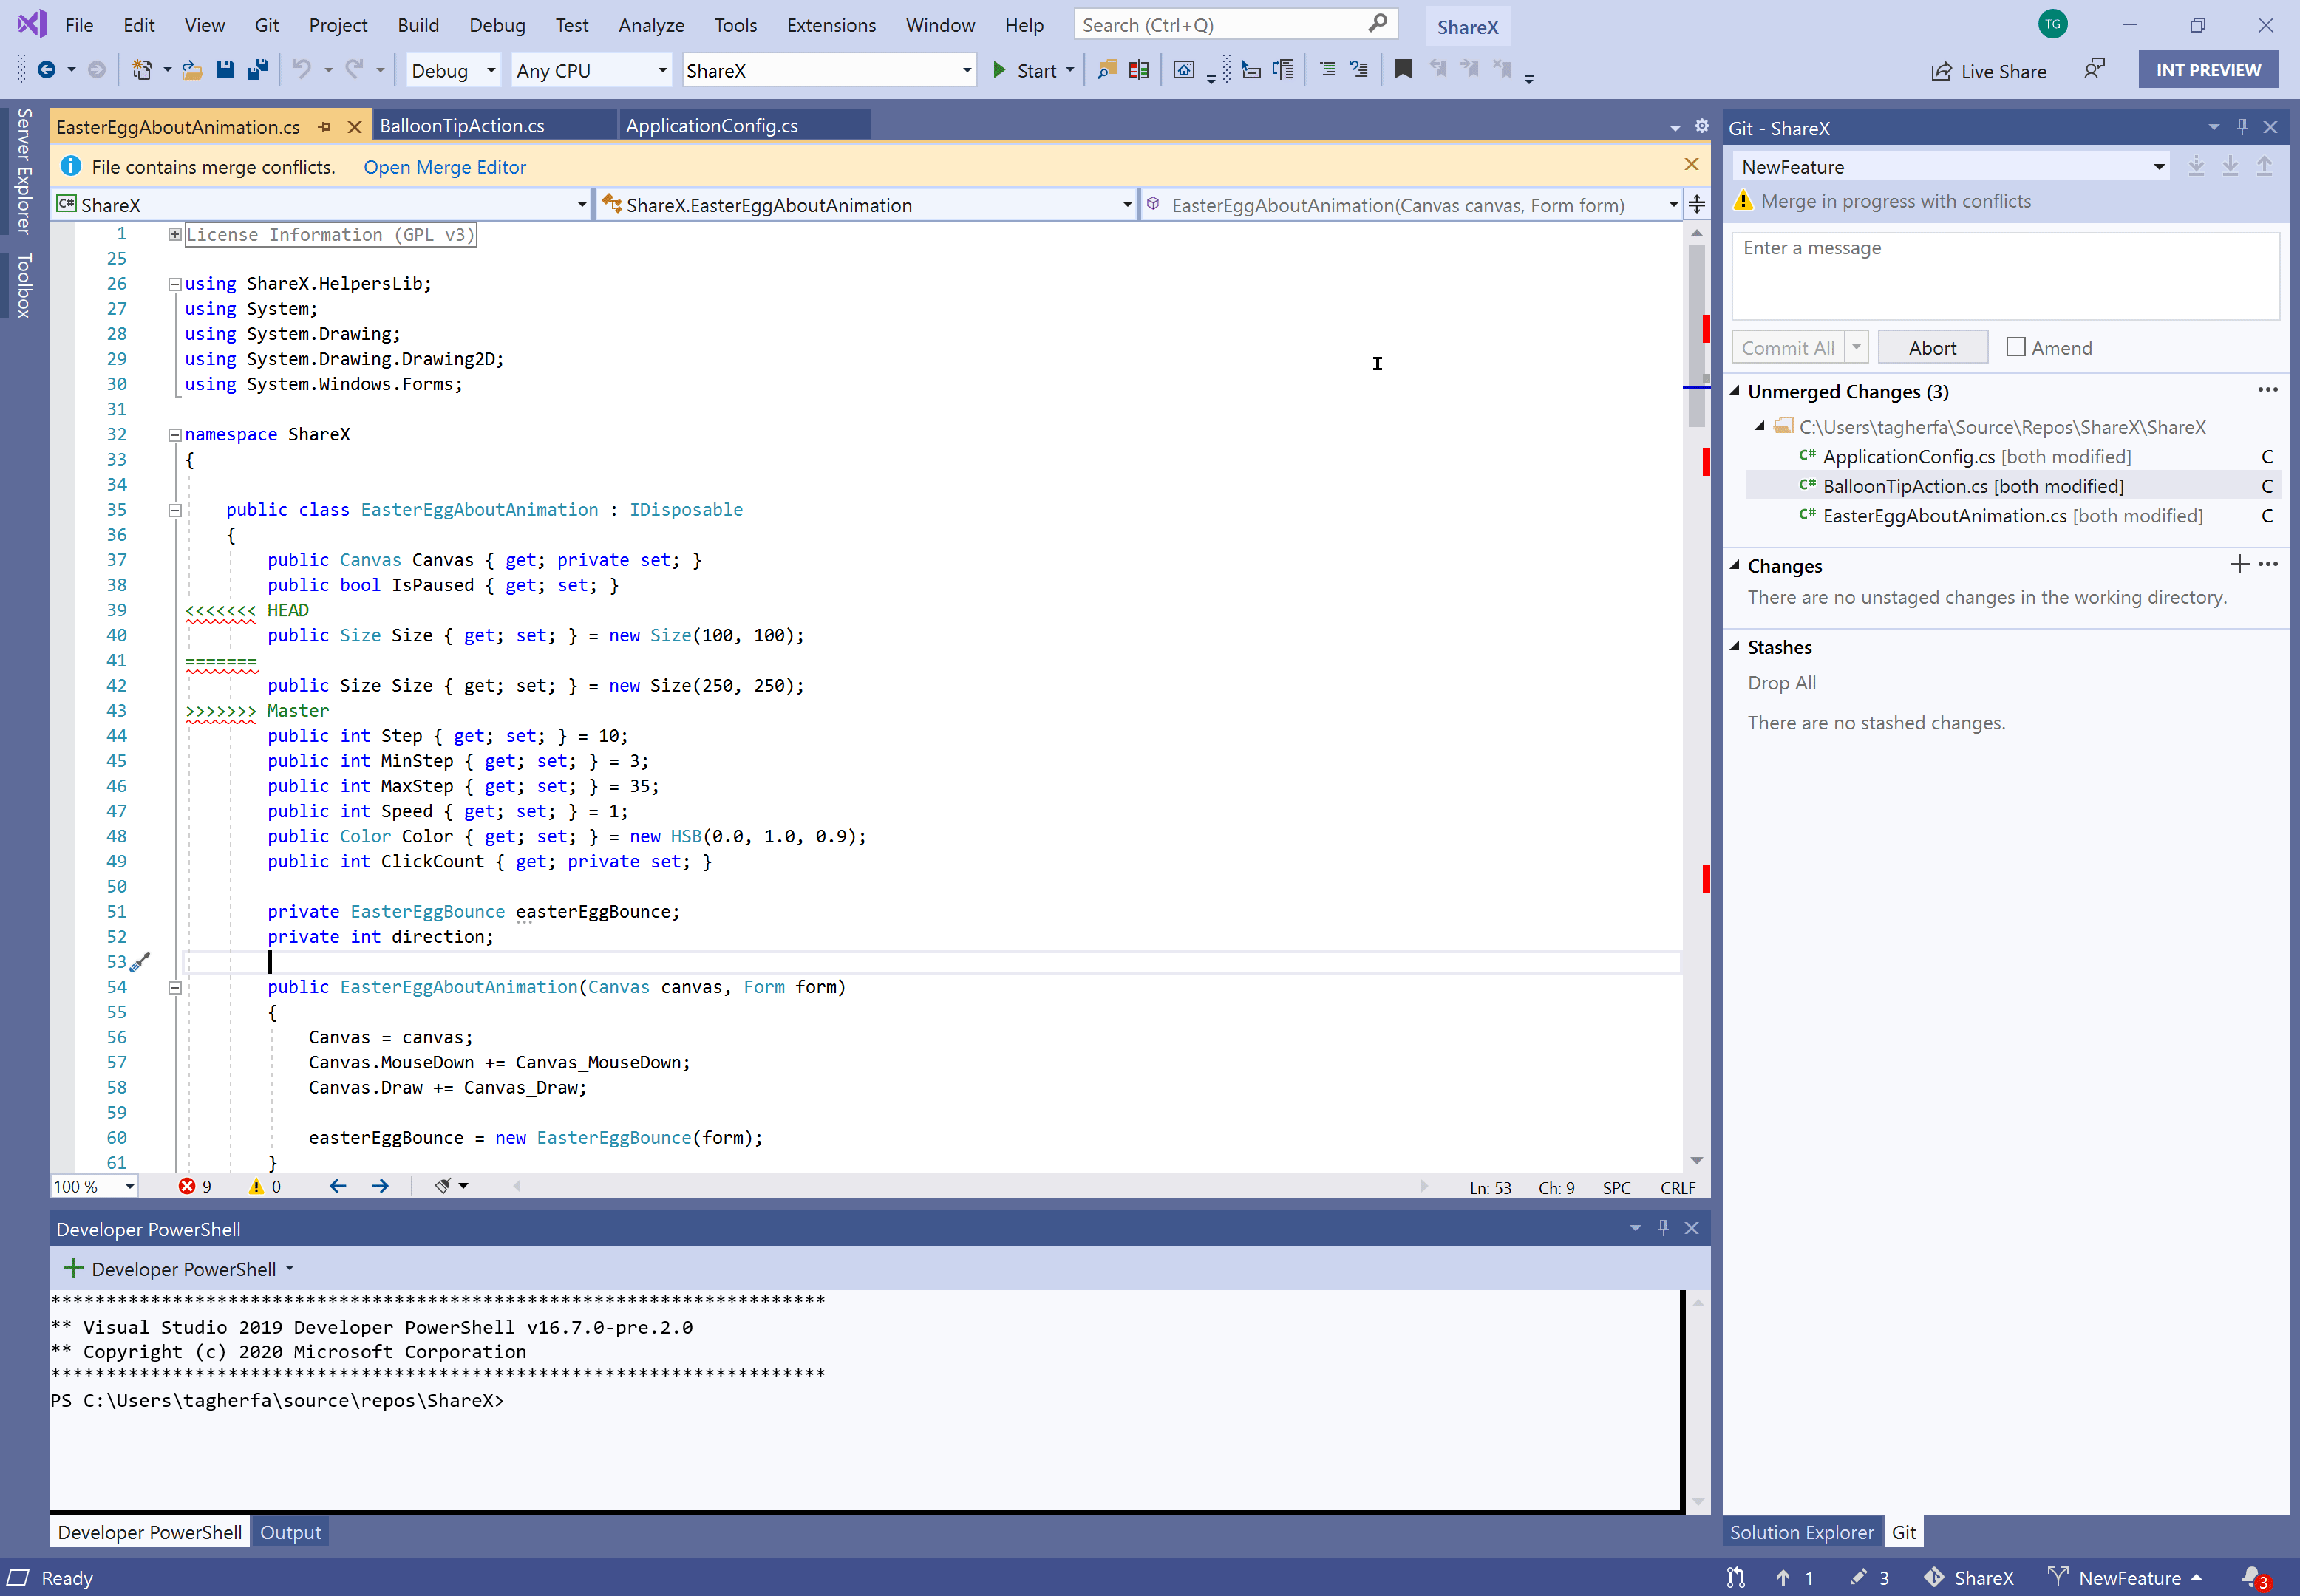Viewport: 2300px width, 1596px height.
Task: Toggle the Amend checkbox in Git panel
Action: click(2018, 346)
